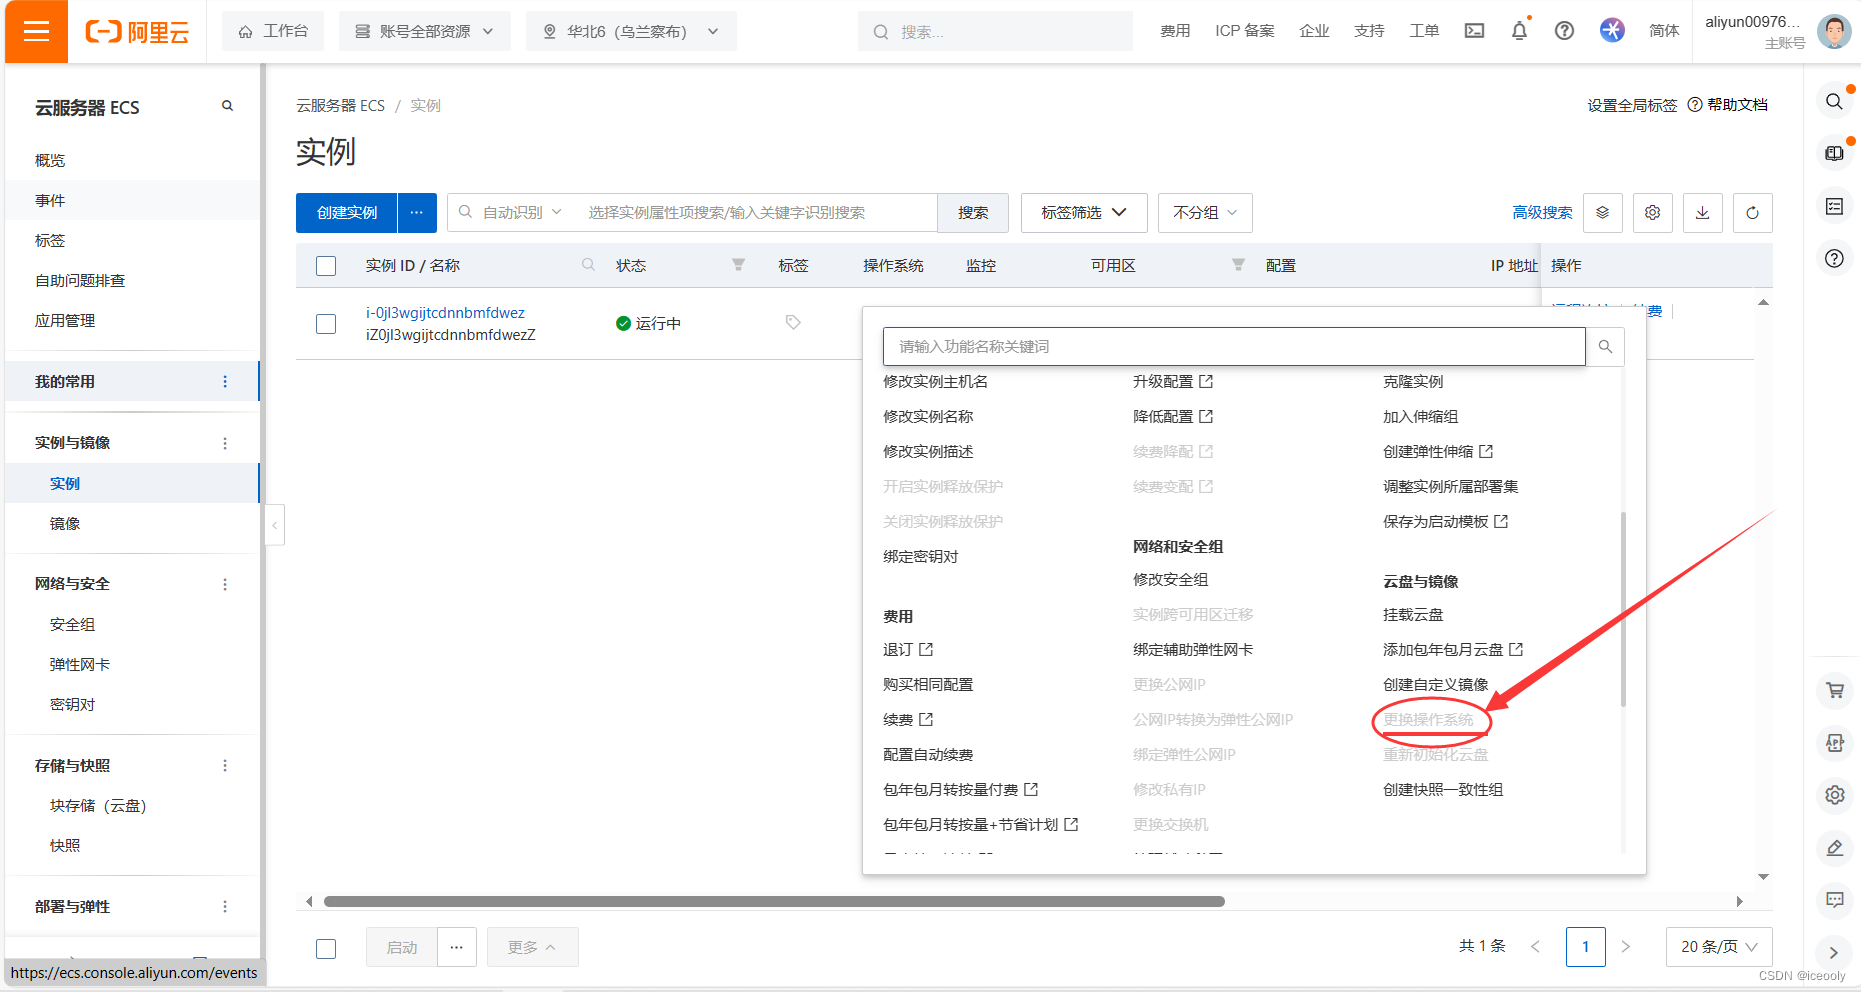Expand the 更多 bulk actions menu
The width and height of the screenshot is (1861, 992).
point(532,947)
